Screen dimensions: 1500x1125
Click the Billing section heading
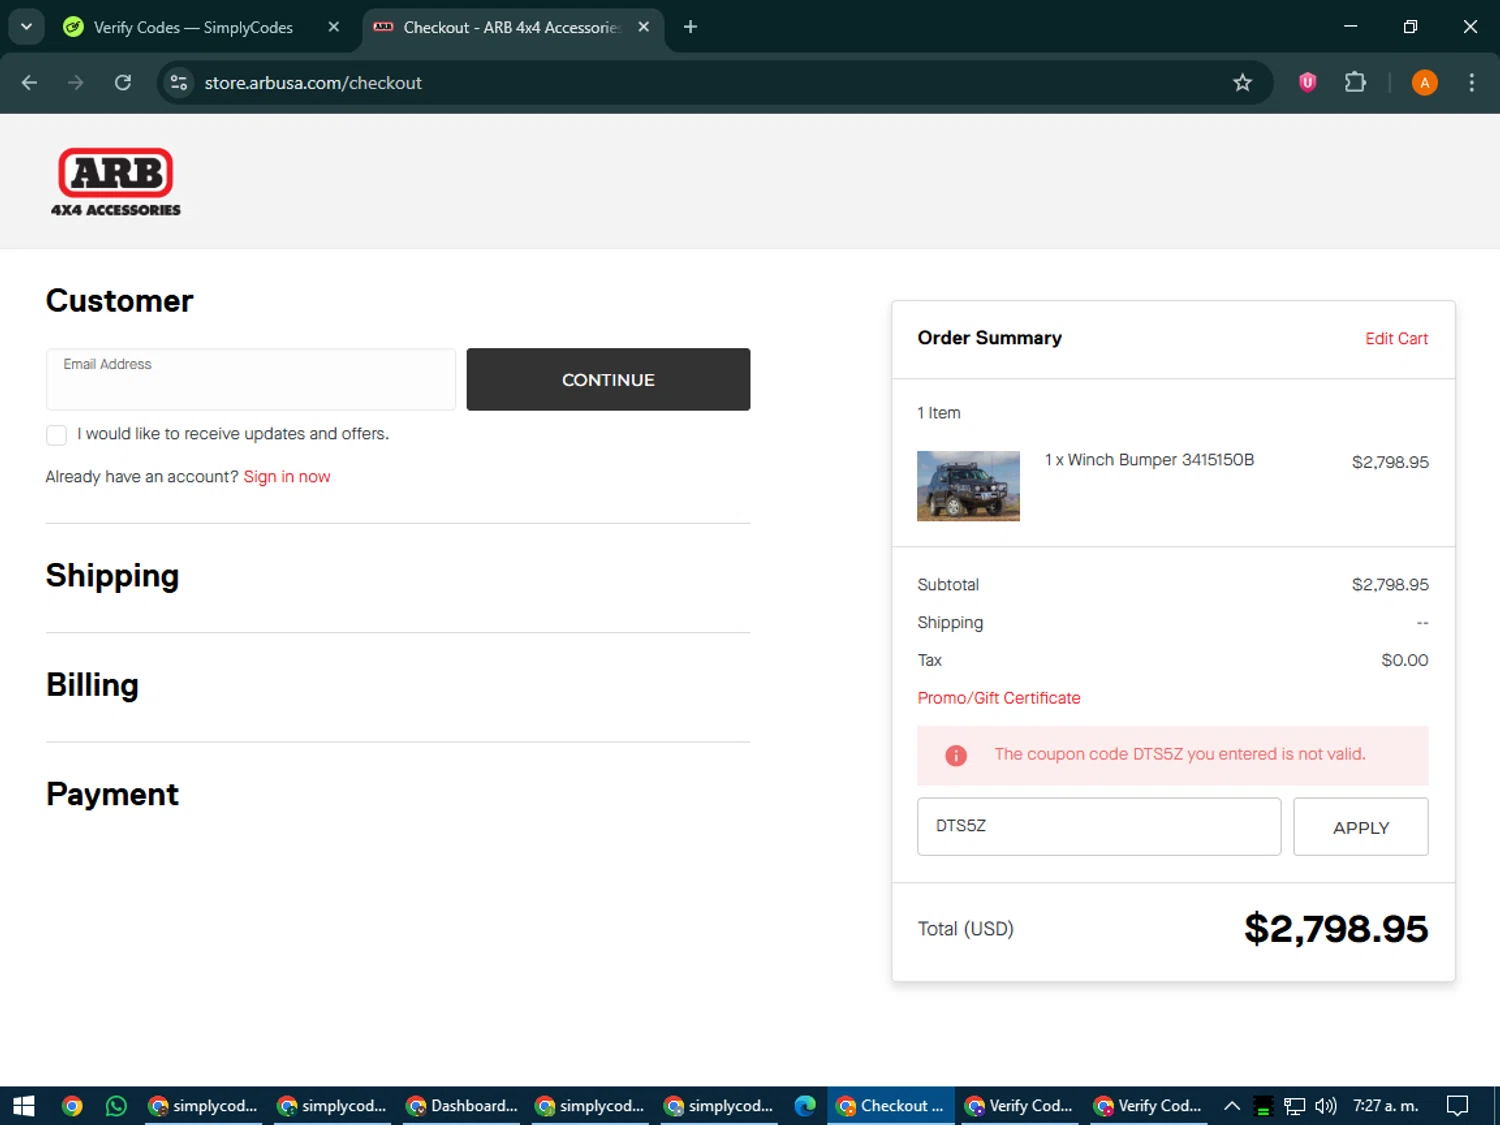(92, 685)
